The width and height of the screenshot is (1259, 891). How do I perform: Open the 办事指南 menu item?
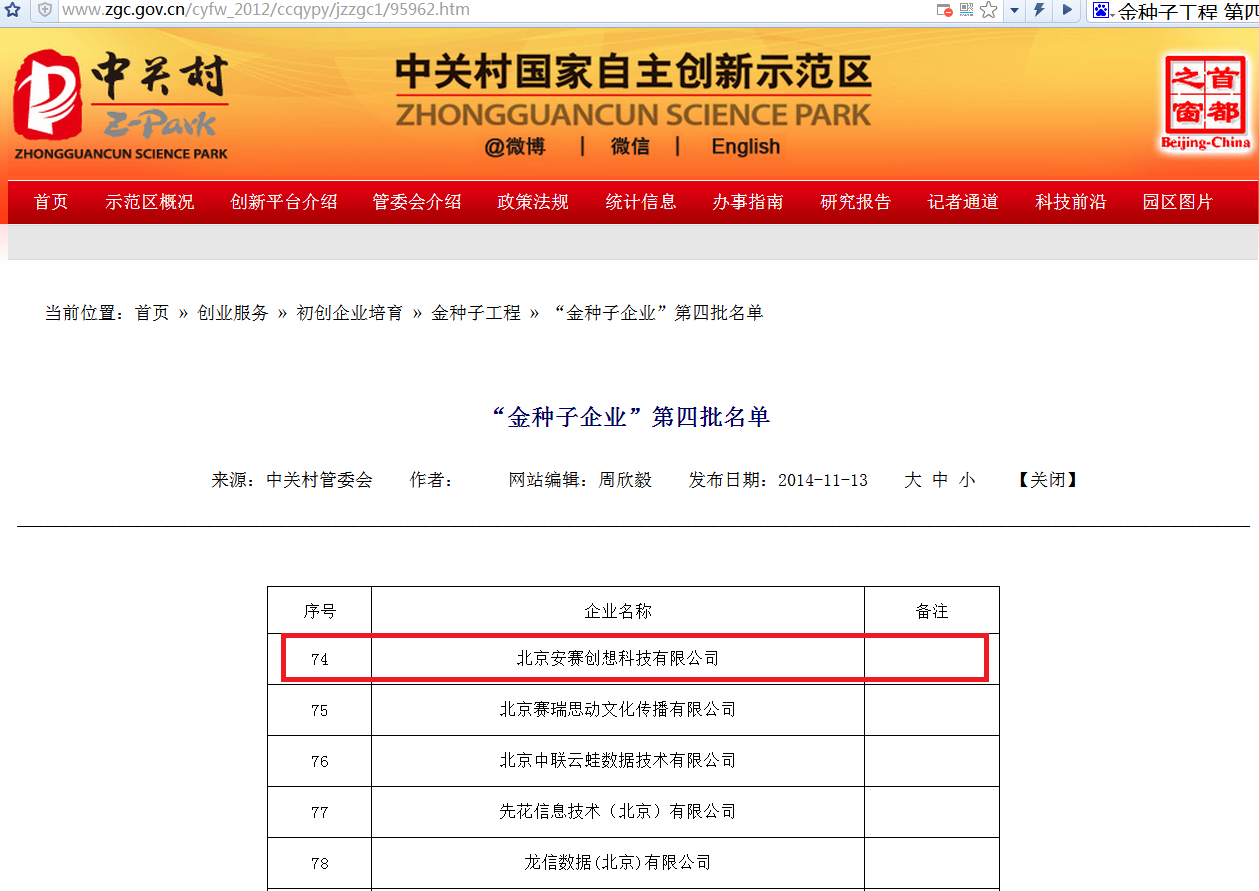click(x=748, y=202)
